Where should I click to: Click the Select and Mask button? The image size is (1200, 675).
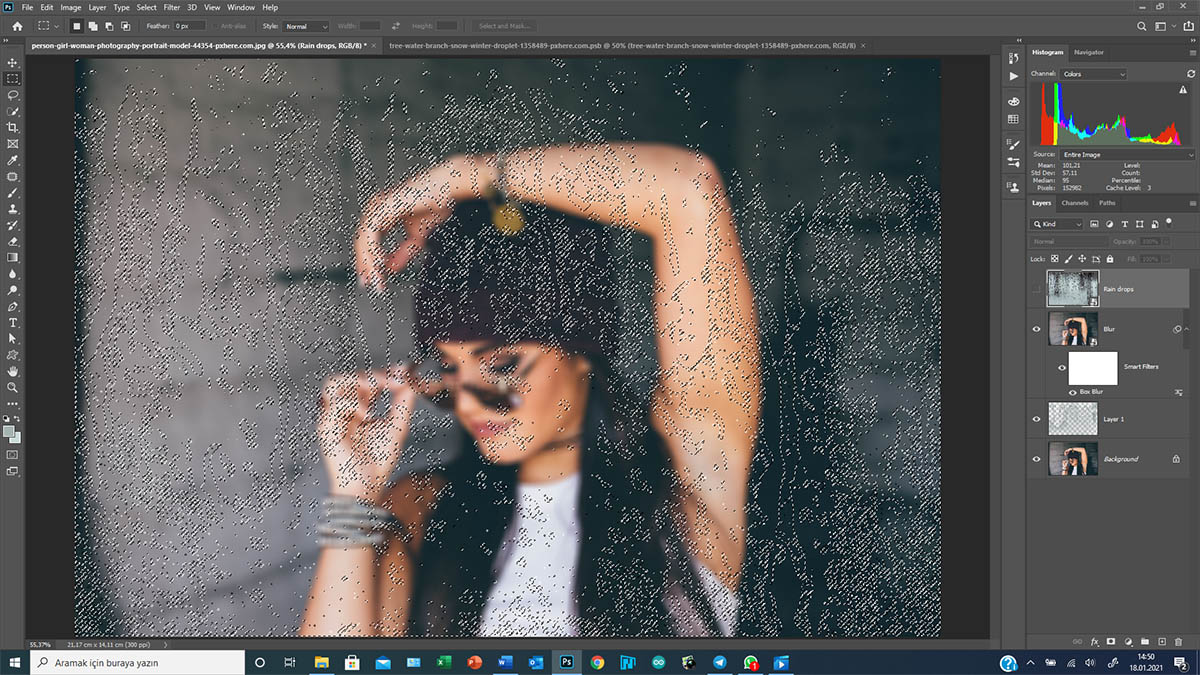[506, 26]
